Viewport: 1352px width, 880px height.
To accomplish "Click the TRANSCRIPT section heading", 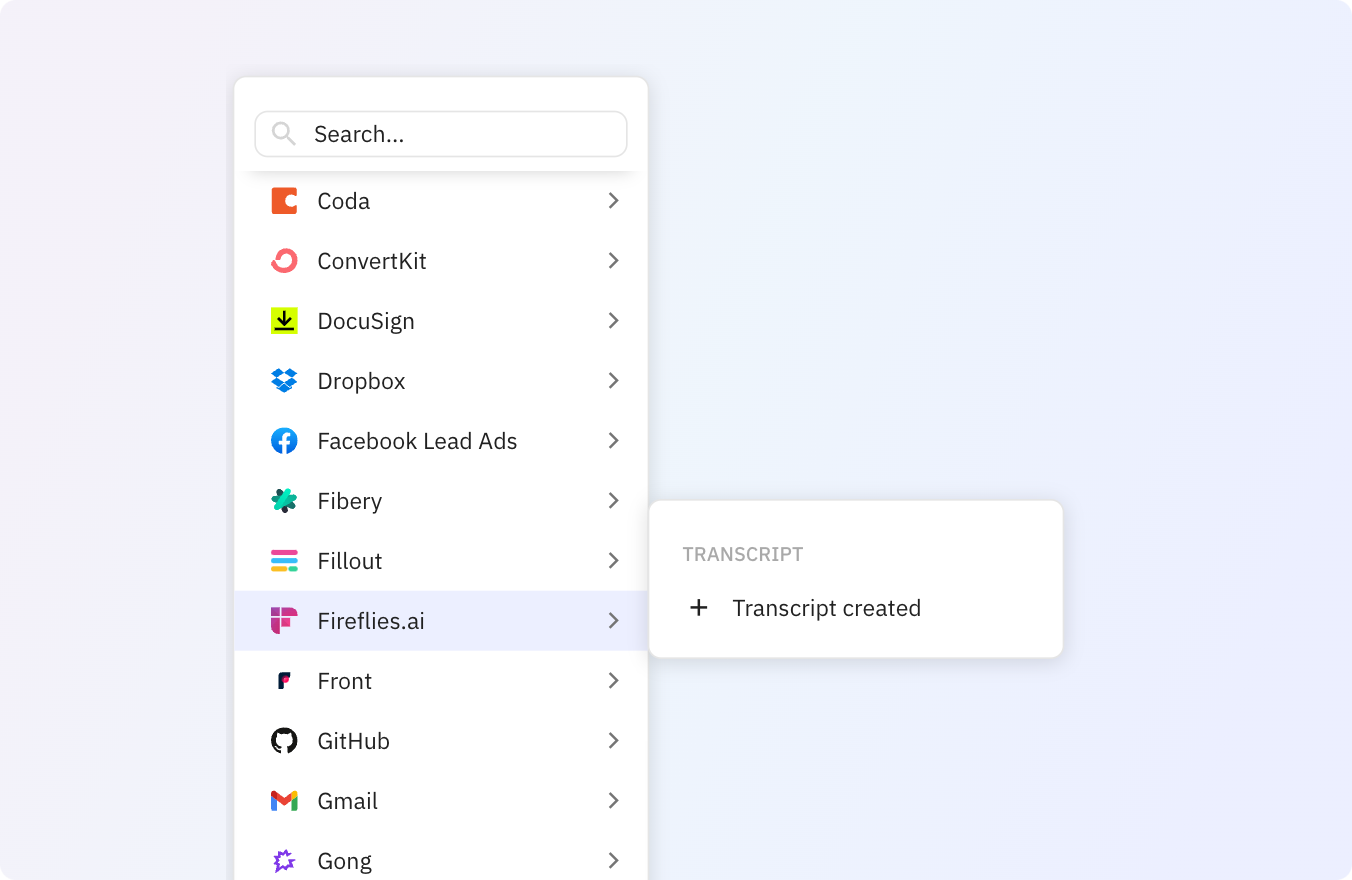I will [x=743, y=554].
